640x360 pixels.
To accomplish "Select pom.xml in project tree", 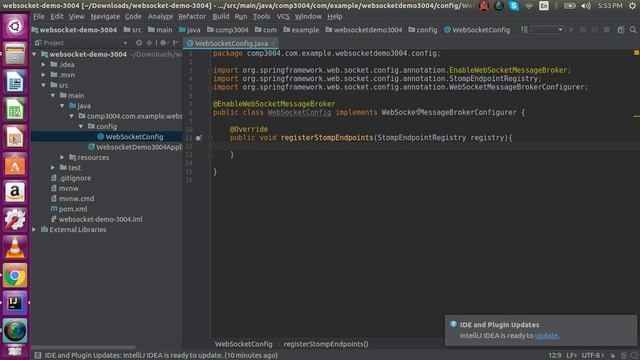I will coord(69,209).
